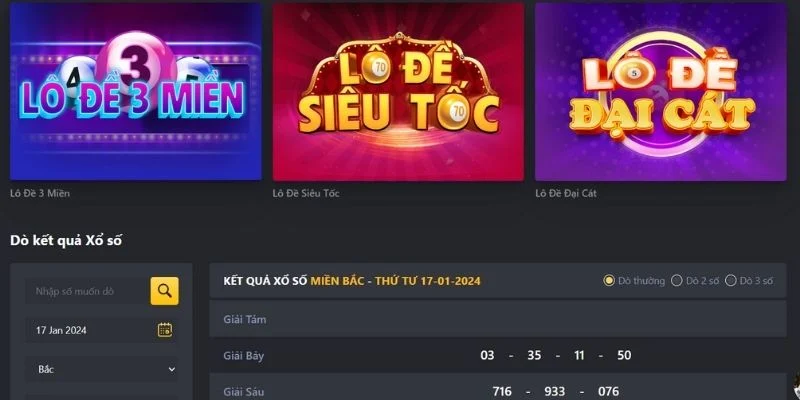The width and height of the screenshot is (800, 400).
Task: Select the Giải Tám results row
Action: tap(498, 319)
